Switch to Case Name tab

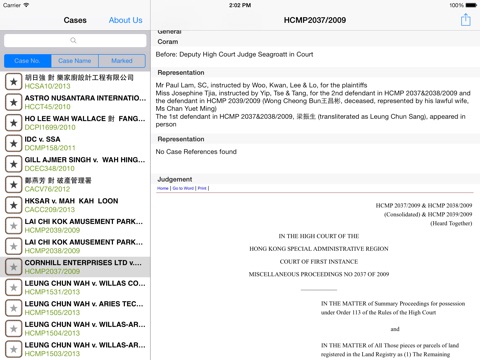tap(75, 61)
